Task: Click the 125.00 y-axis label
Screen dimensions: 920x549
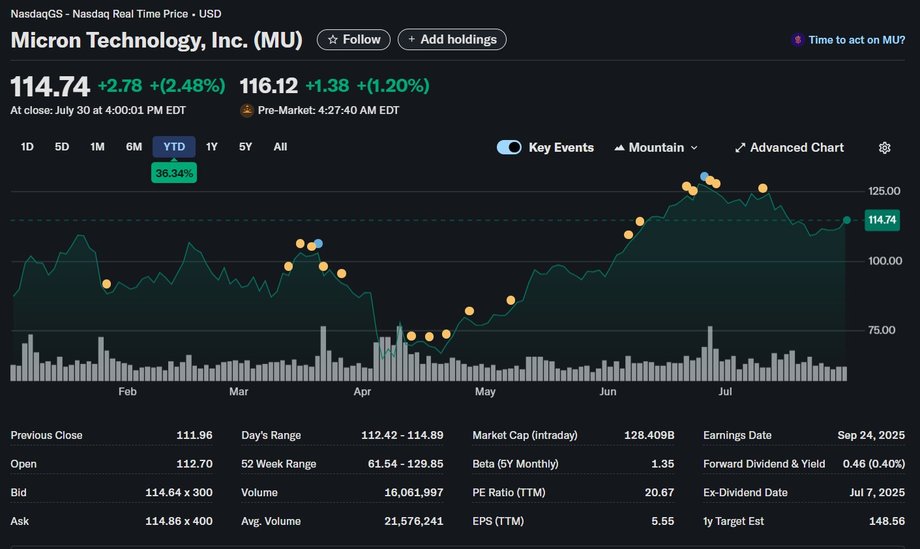Action: tap(884, 191)
